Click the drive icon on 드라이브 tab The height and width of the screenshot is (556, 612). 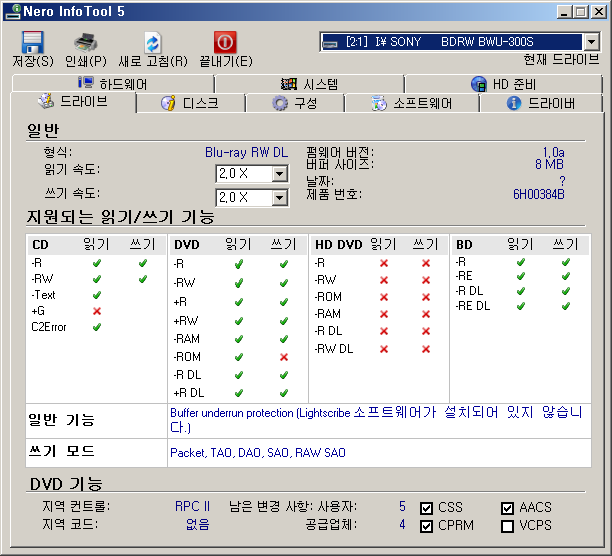click(x=46, y=101)
